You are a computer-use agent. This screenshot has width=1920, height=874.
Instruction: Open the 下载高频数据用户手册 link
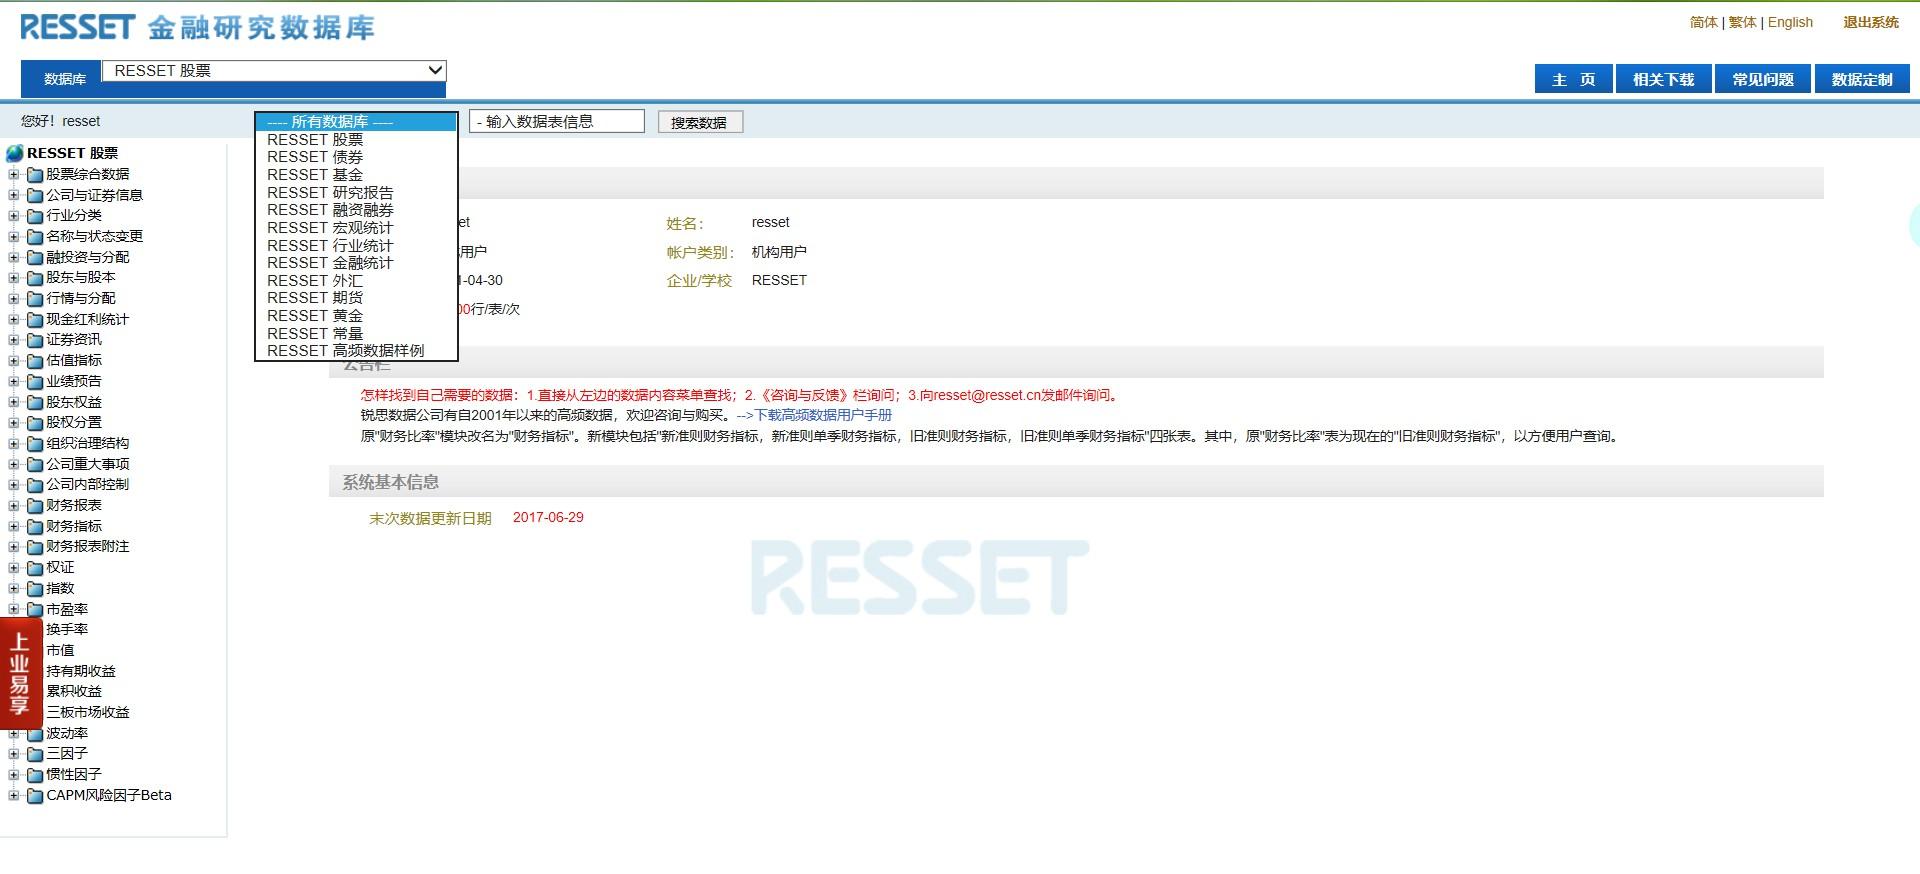pos(823,415)
